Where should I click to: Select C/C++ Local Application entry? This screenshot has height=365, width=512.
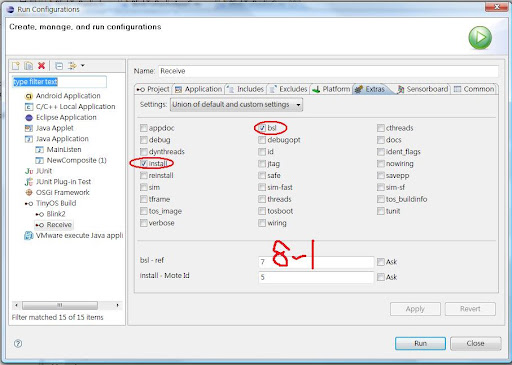[x=70, y=107]
